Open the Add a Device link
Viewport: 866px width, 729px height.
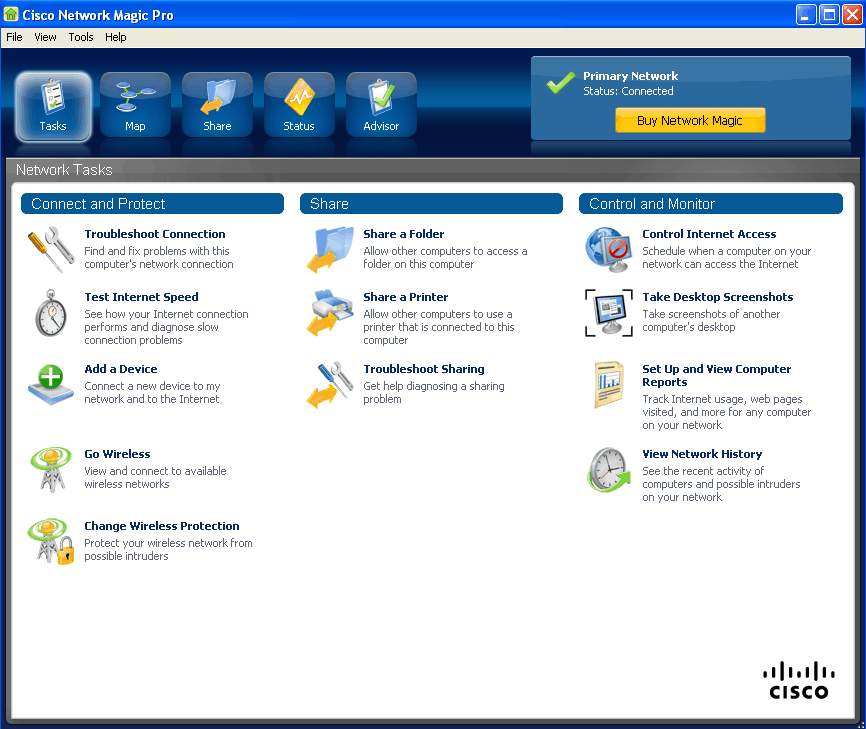point(121,369)
